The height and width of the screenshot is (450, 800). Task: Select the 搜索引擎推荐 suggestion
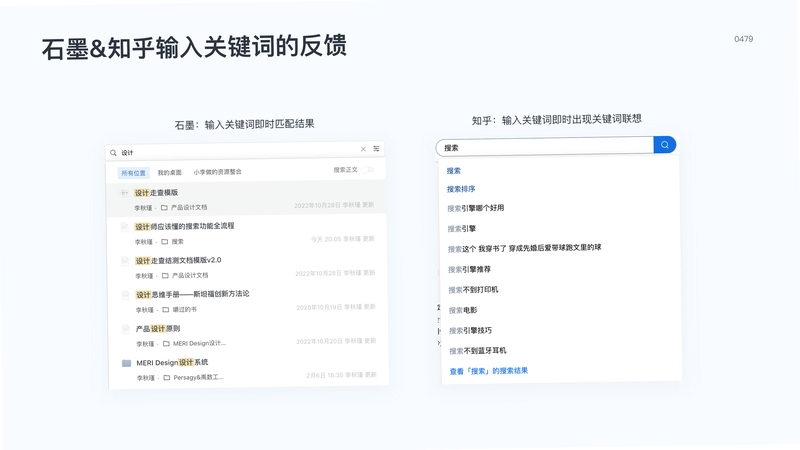coord(469,269)
